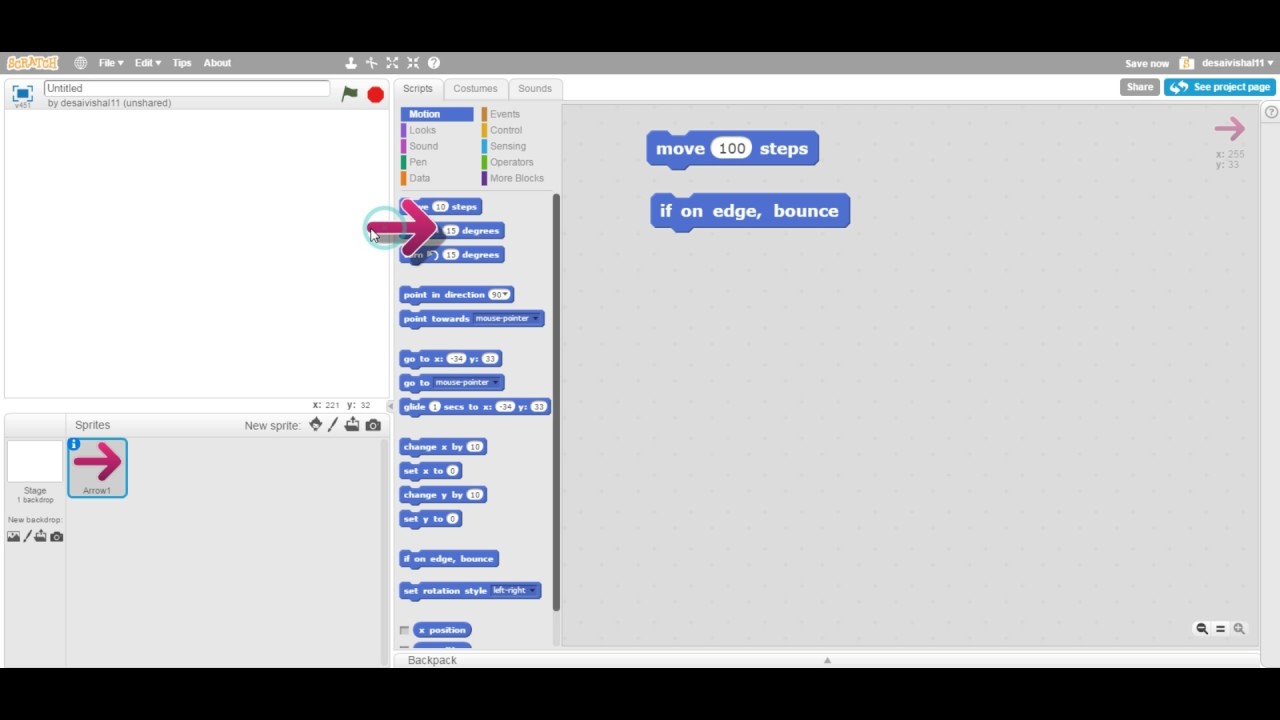Open point towards mouse-pointer dropdown
This screenshot has height=720, width=1280.
click(507, 319)
